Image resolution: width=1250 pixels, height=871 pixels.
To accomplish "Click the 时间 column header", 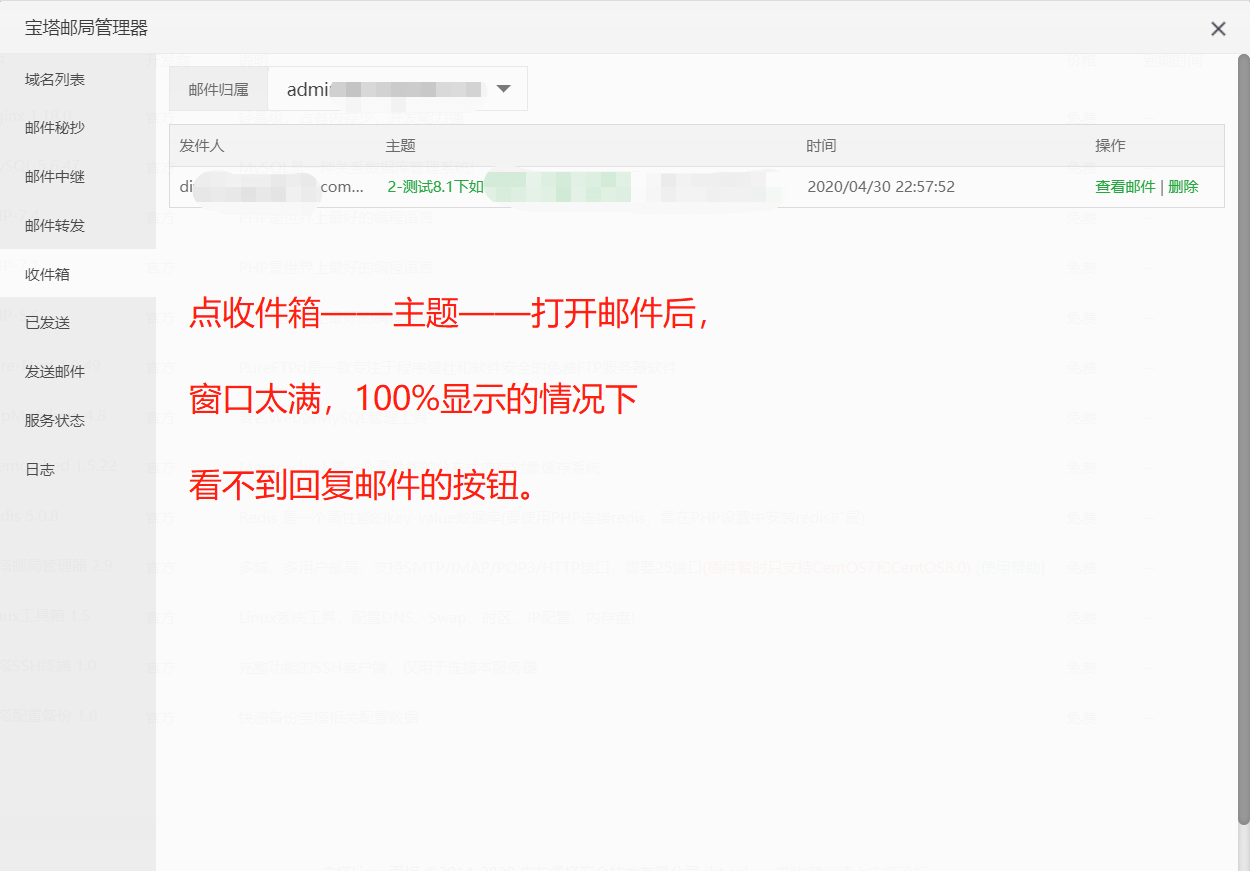I will pyautogui.click(x=821, y=146).
